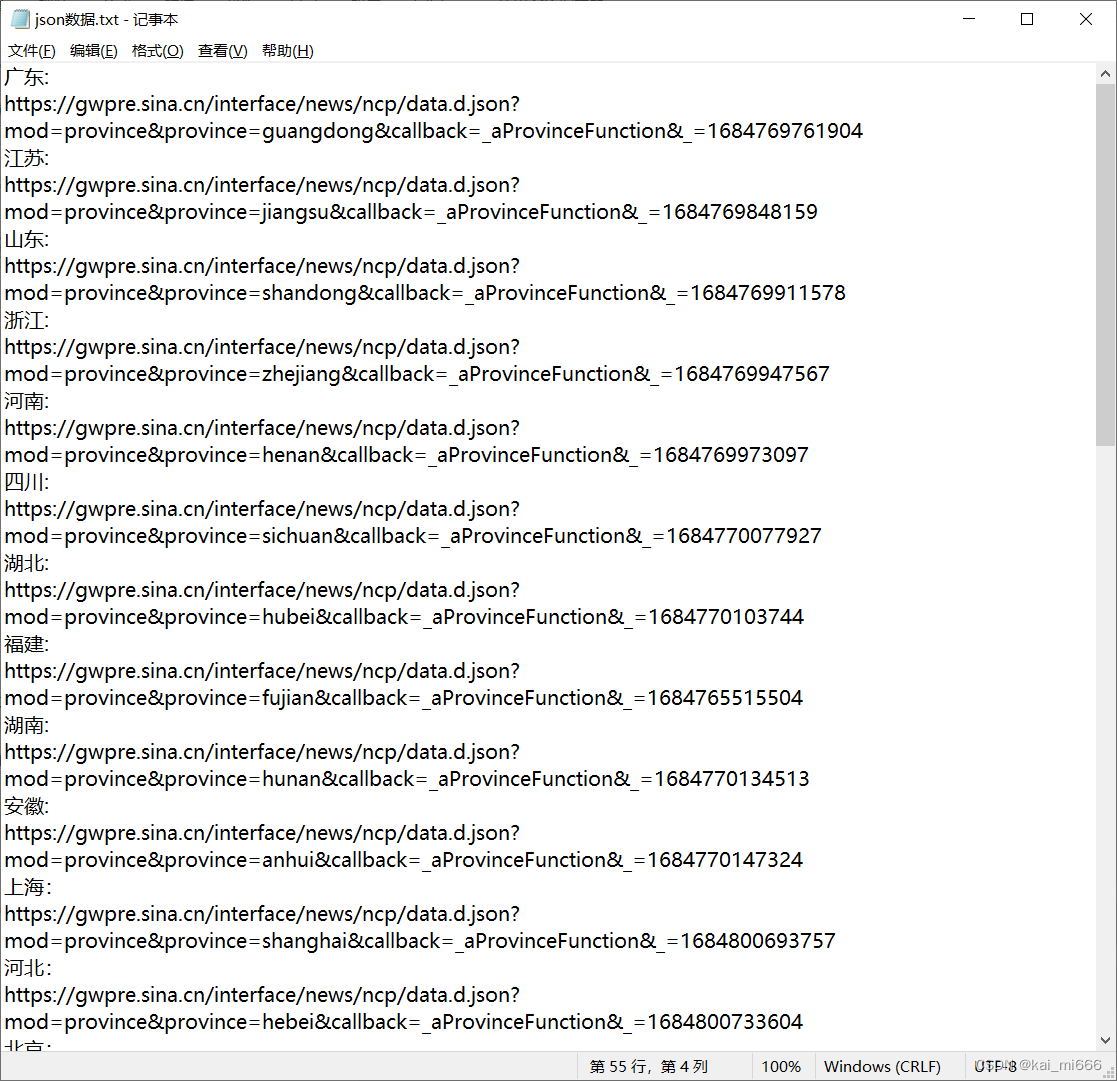
Task: Open the 格式(O) menu
Action: tap(157, 51)
